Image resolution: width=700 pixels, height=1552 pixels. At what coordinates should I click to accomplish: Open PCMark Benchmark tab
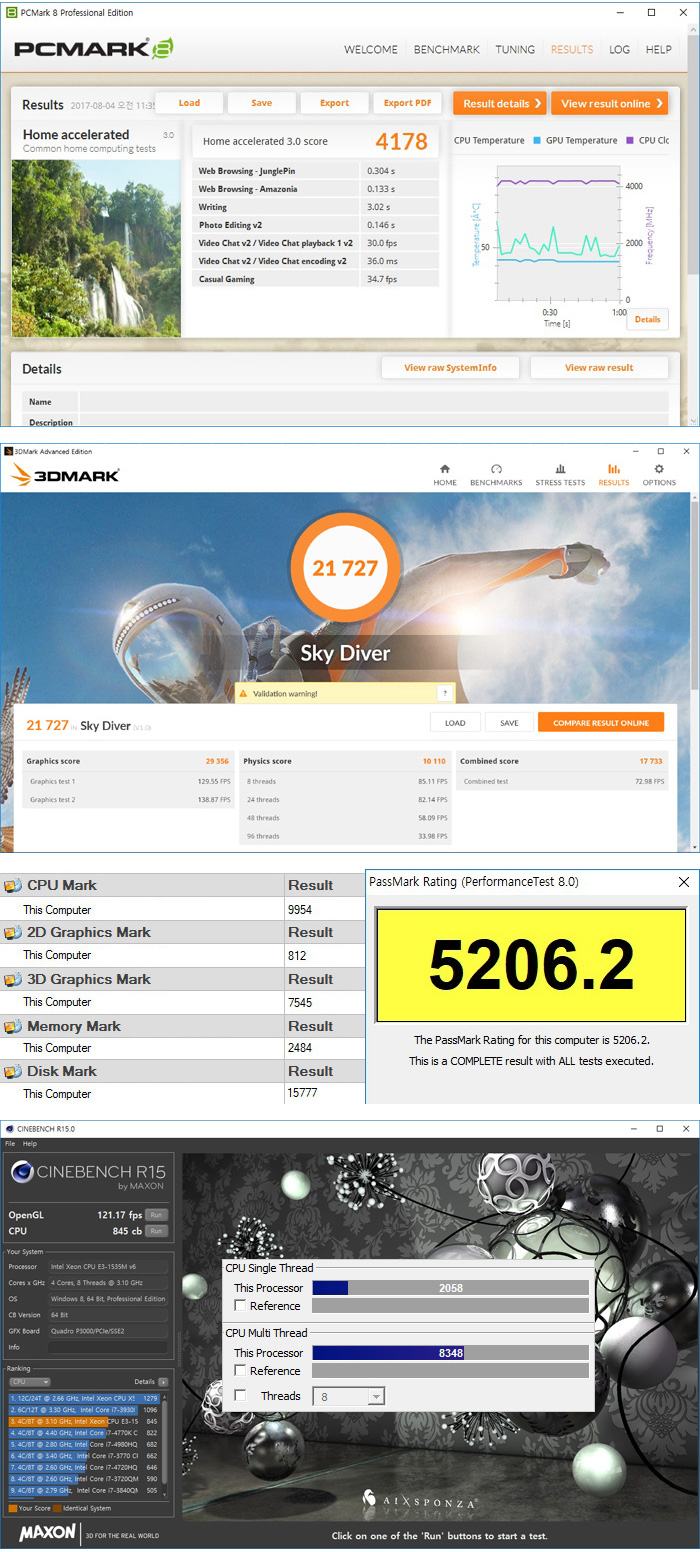pos(447,49)
